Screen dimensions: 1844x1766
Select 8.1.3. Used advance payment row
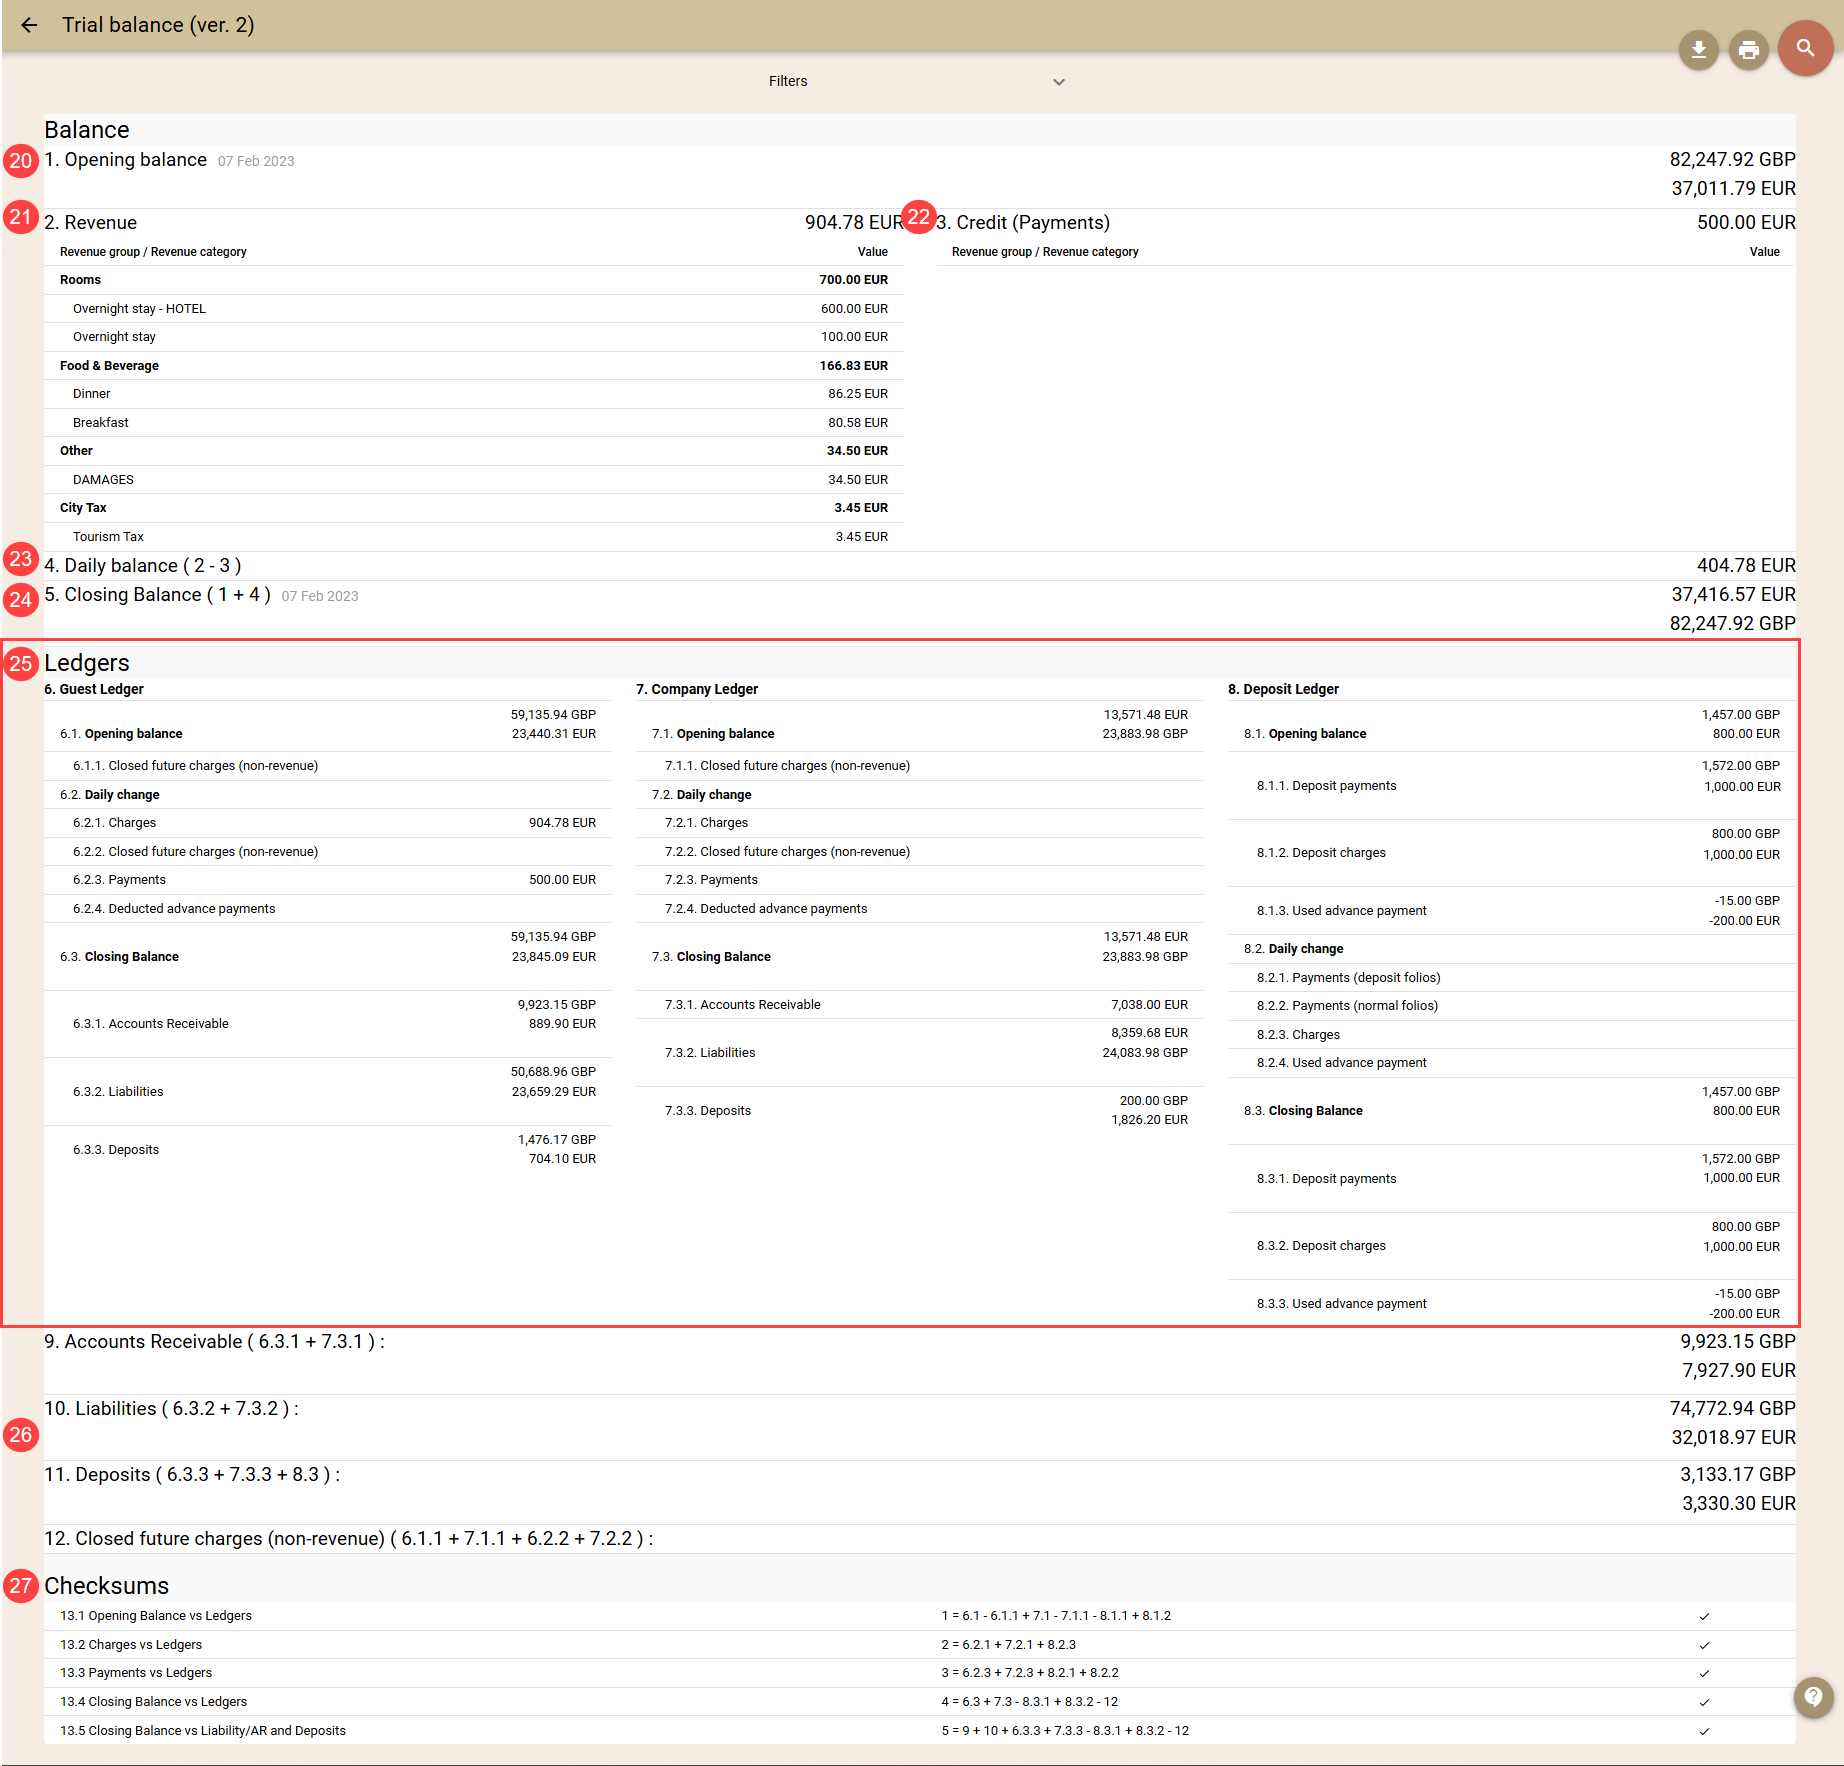coord(1512,911)
